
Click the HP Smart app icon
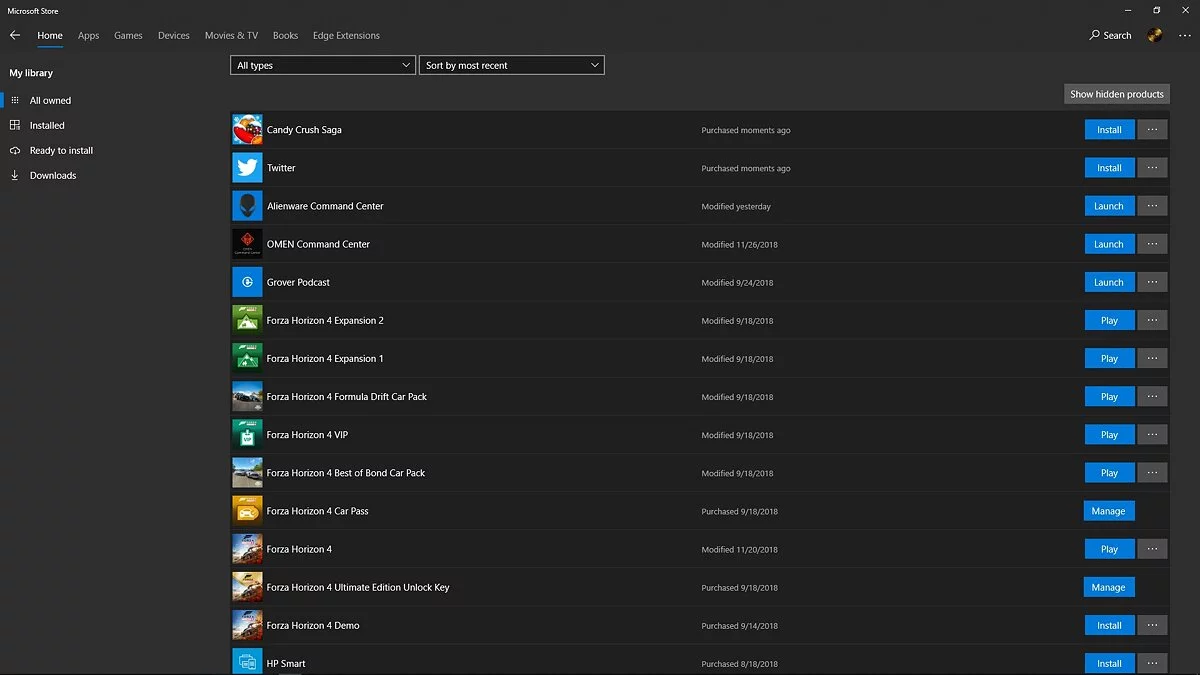pyautogui.click(x=247, y=663)
